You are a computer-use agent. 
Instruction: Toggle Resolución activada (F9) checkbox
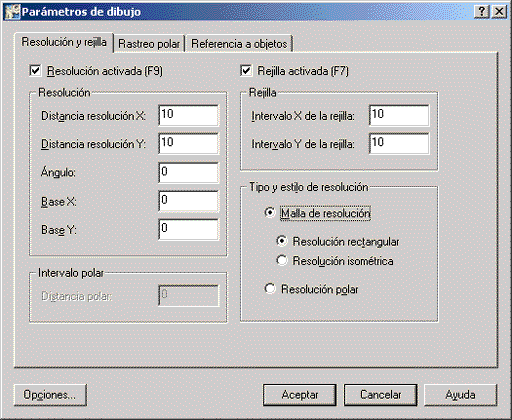35,71
